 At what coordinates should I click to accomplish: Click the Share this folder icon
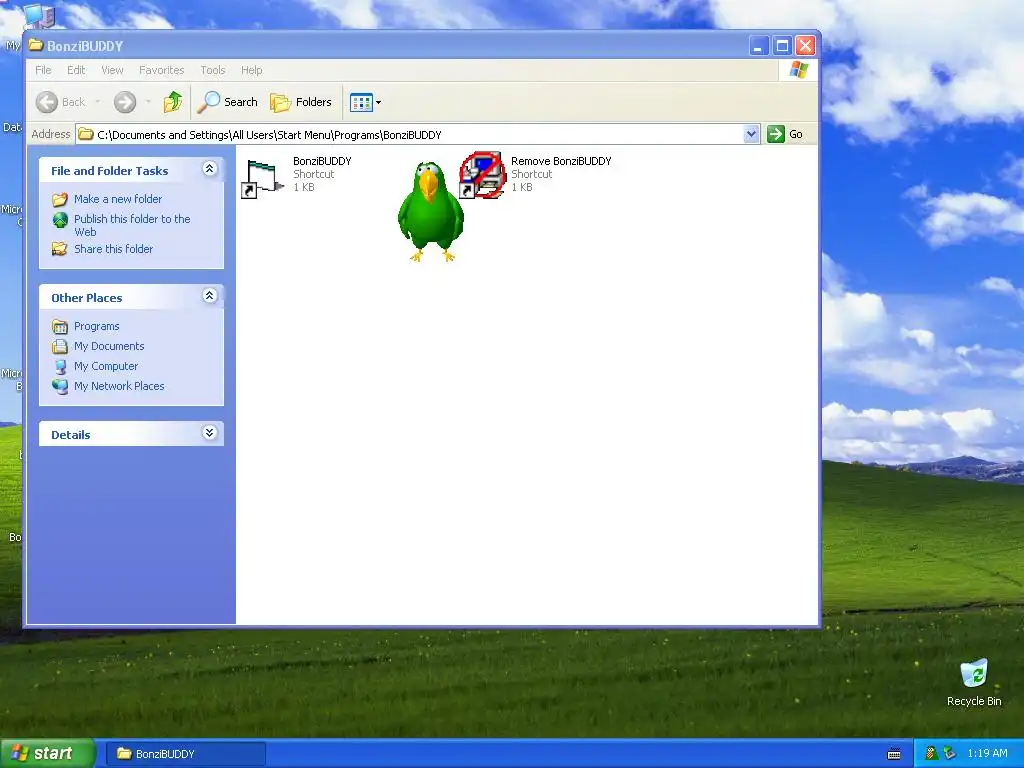[59, 249]
